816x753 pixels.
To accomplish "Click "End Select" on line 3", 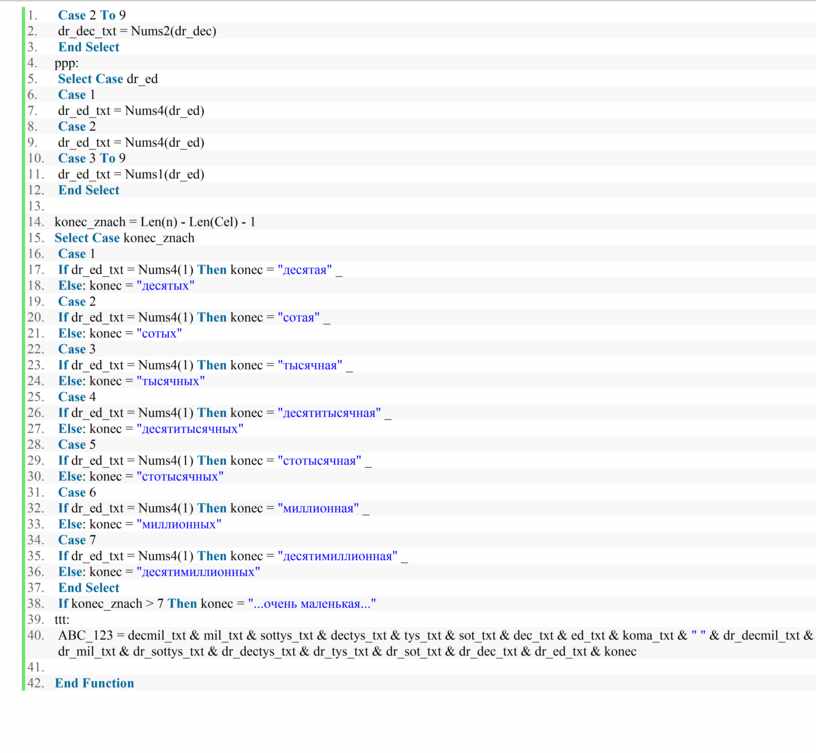I will [88, 47].
